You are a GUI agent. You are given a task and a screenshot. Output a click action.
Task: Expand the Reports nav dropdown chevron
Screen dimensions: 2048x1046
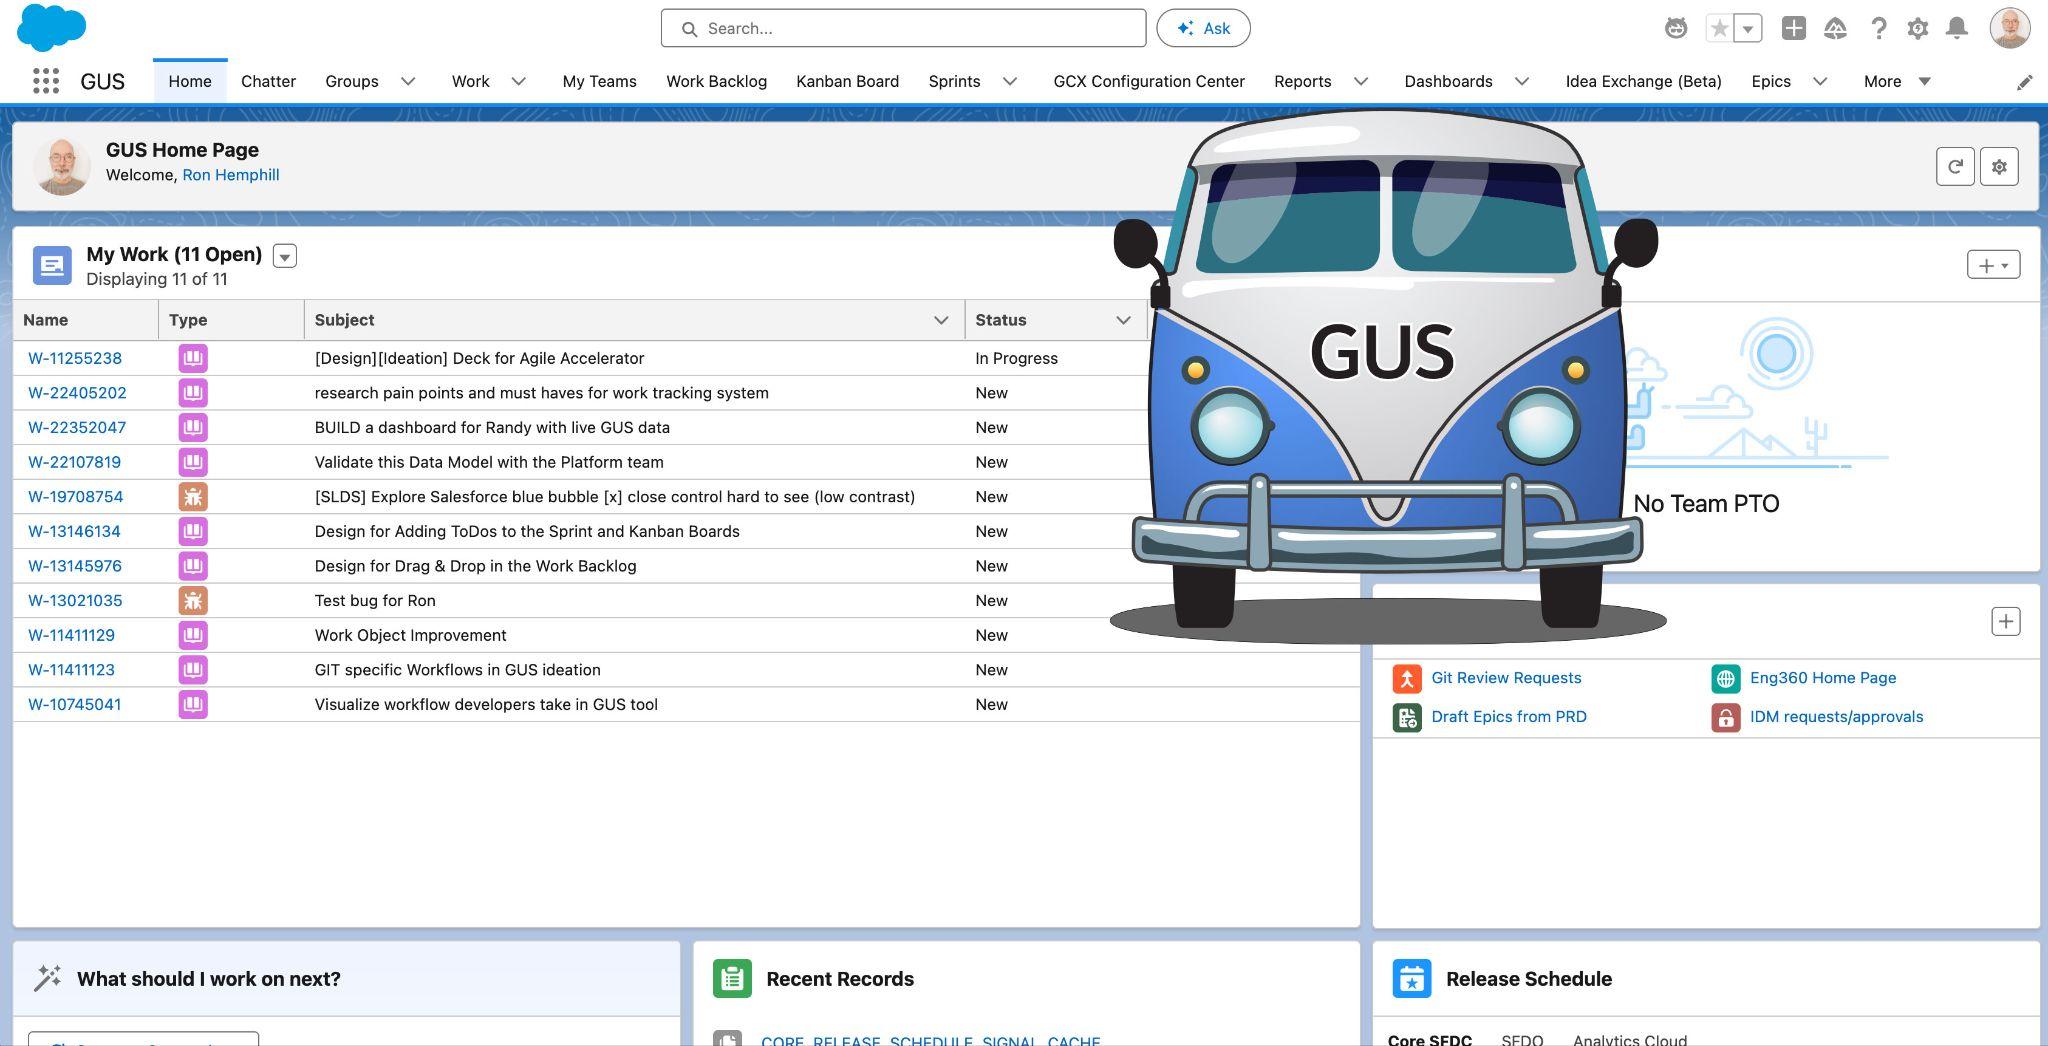pos(1361,82)
